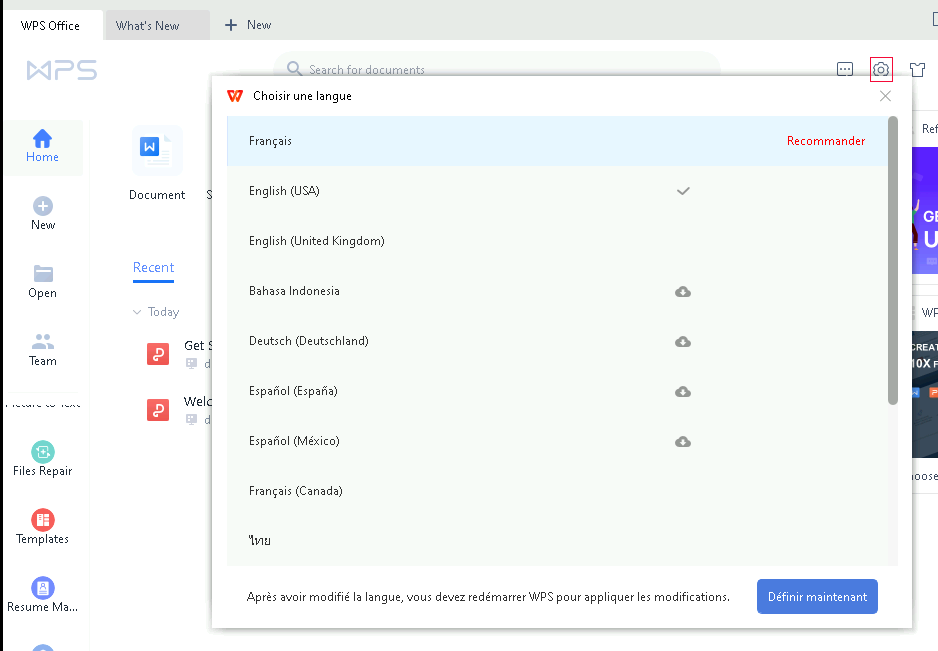Open the Team sidebar icon
The height and width of the screenshot is (651, 938).
click(x=42, y=342)
